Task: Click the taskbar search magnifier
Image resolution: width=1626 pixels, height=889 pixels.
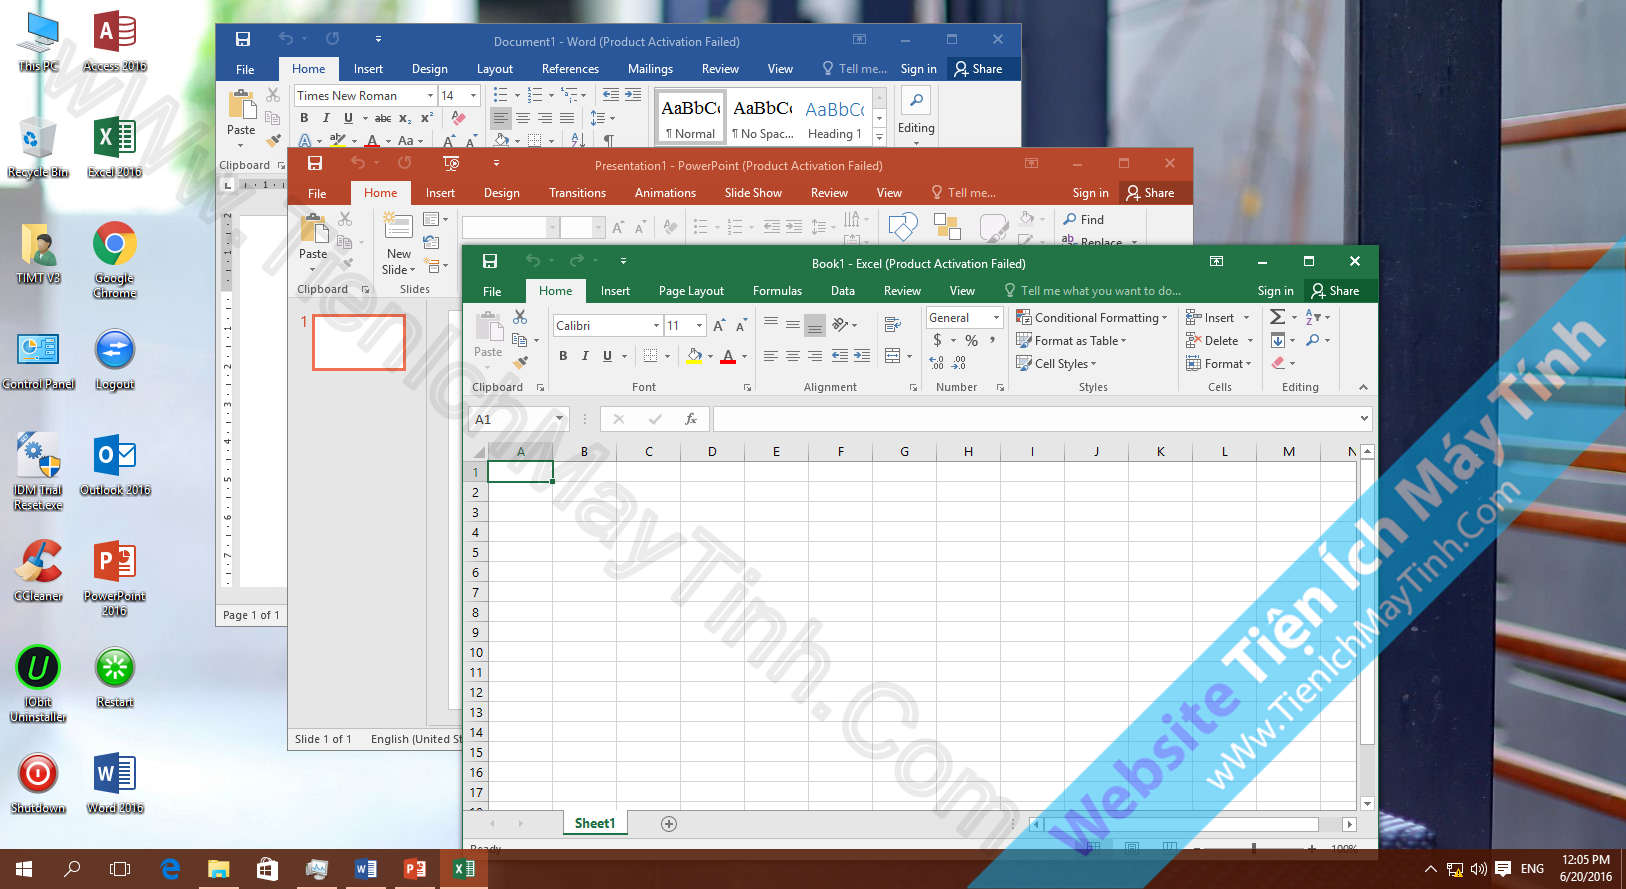Action: (x=72, y=869)
